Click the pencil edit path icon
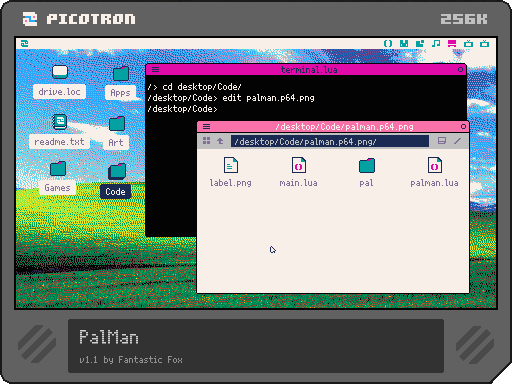 click(x=457, y=141)
